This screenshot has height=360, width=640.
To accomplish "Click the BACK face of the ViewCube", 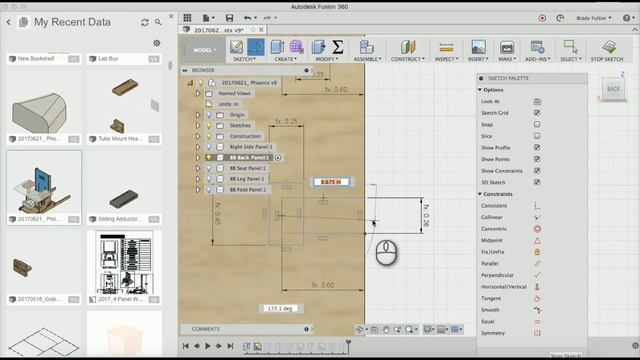I will 613,89.
